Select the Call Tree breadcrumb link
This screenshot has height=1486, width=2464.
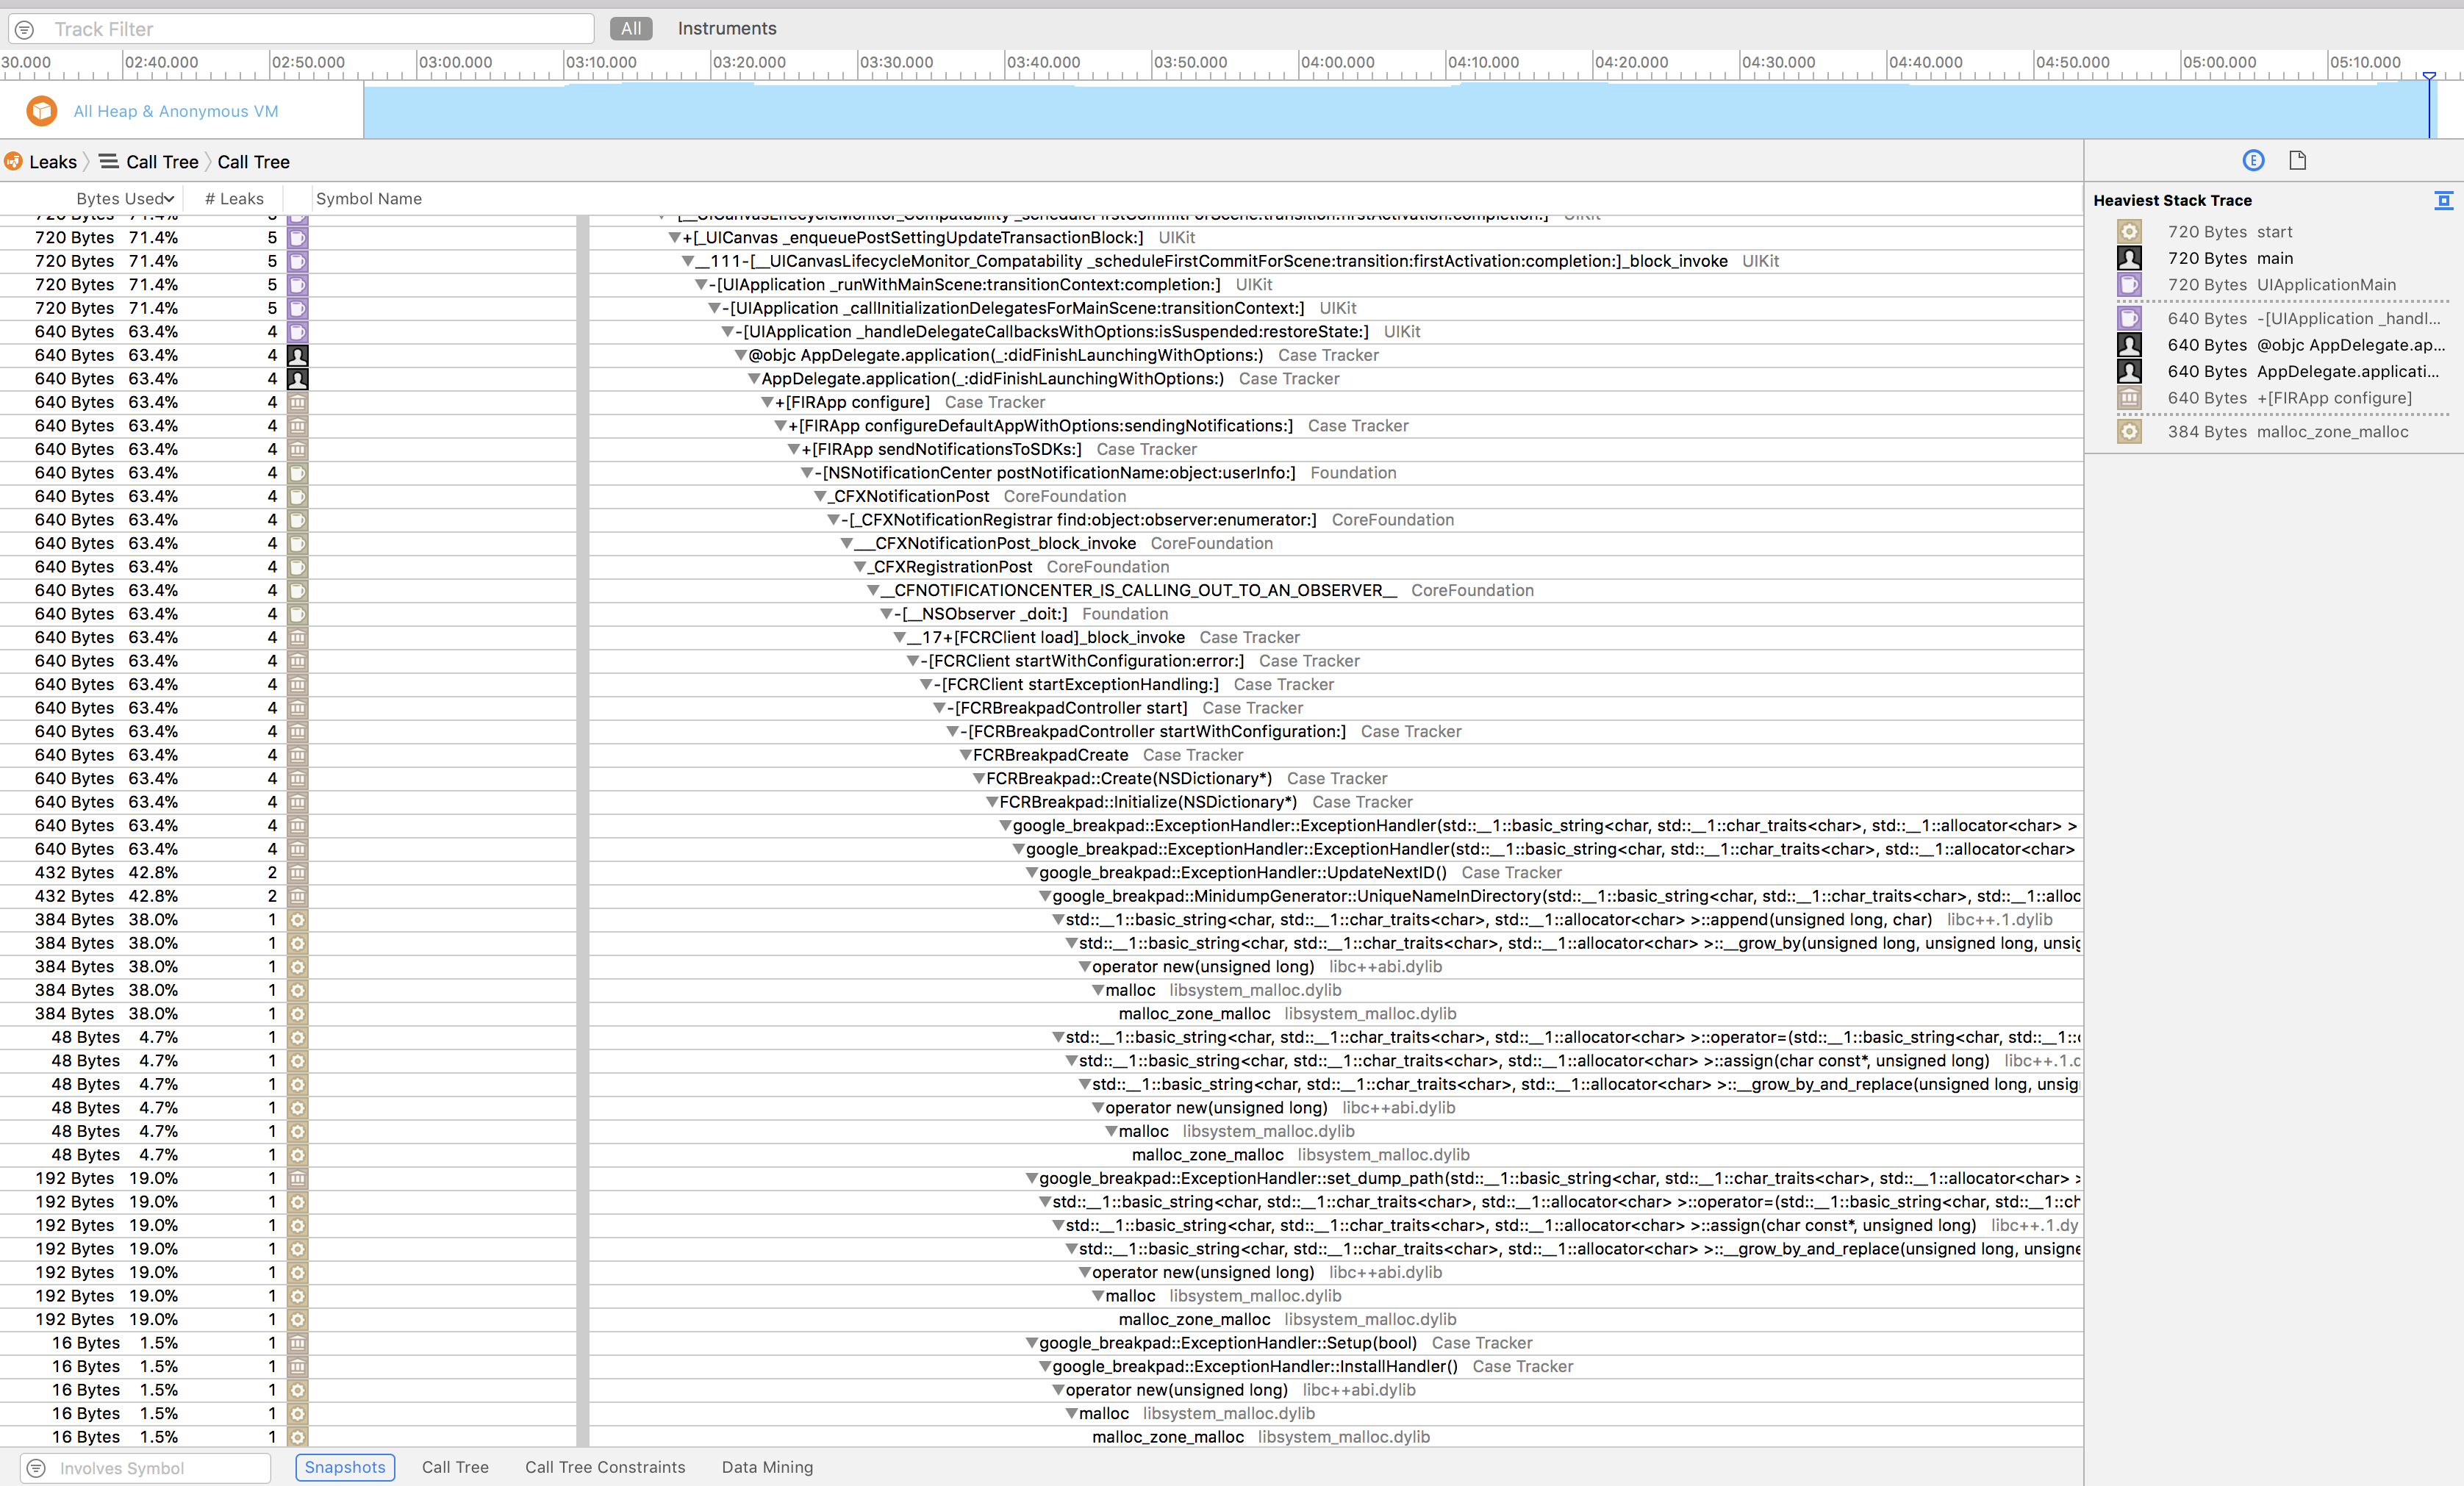click(163, 161)
